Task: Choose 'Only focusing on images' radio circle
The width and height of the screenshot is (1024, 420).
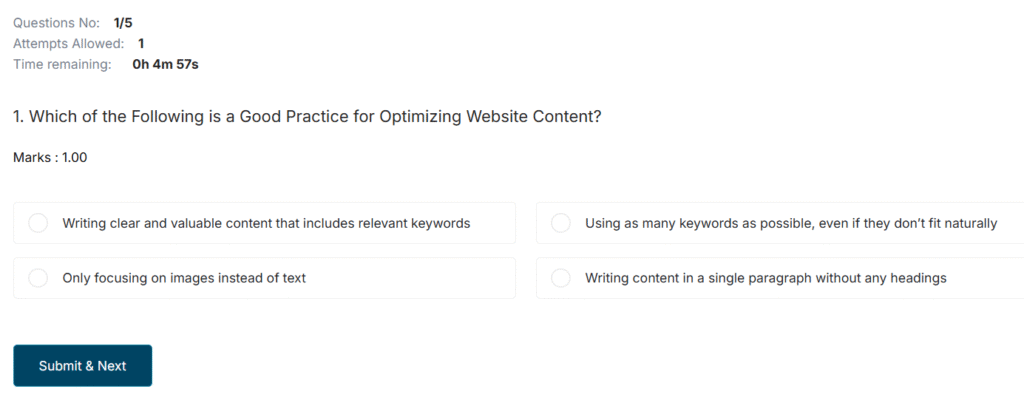Action: (x=38, y=278)
